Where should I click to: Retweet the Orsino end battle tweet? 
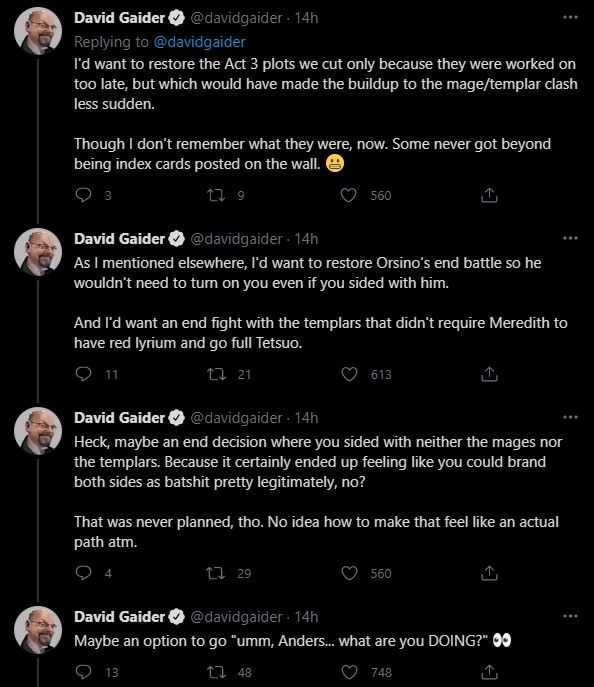pos(216,374)
